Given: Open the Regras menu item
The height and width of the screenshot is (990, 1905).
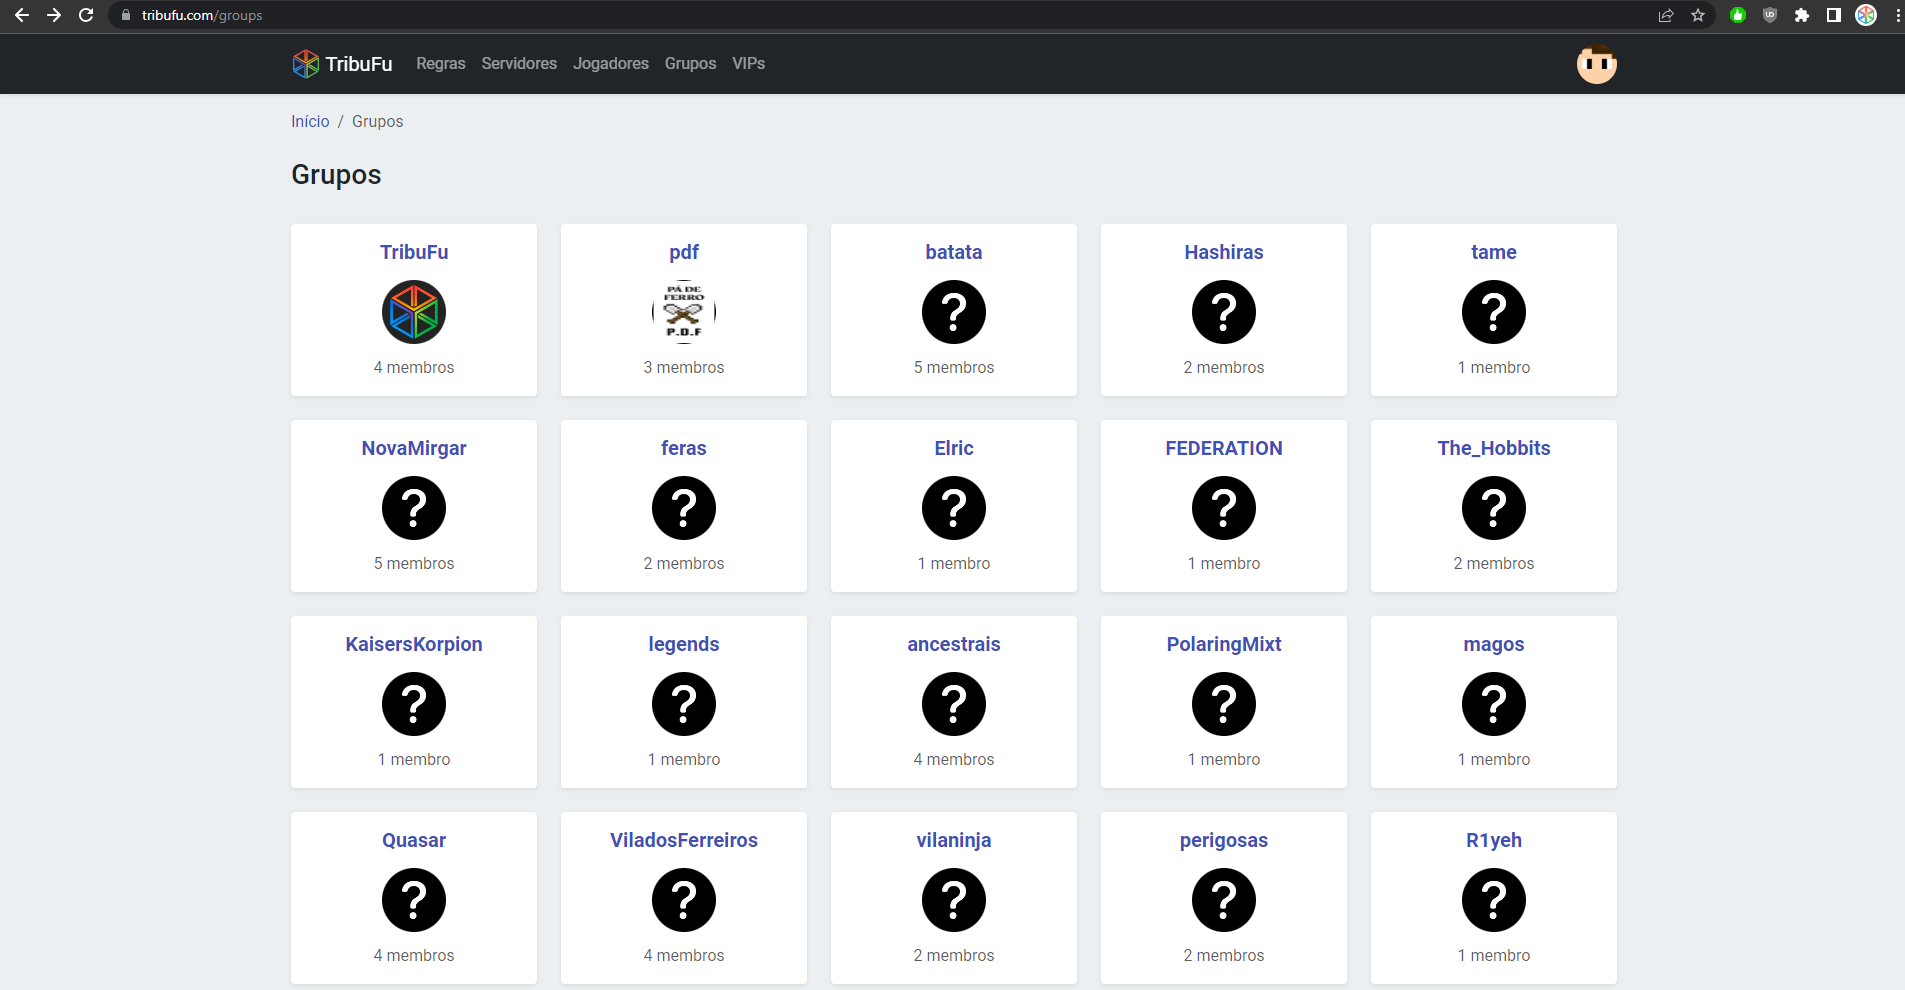Looking at the screenshot, I should coord(441,64).
